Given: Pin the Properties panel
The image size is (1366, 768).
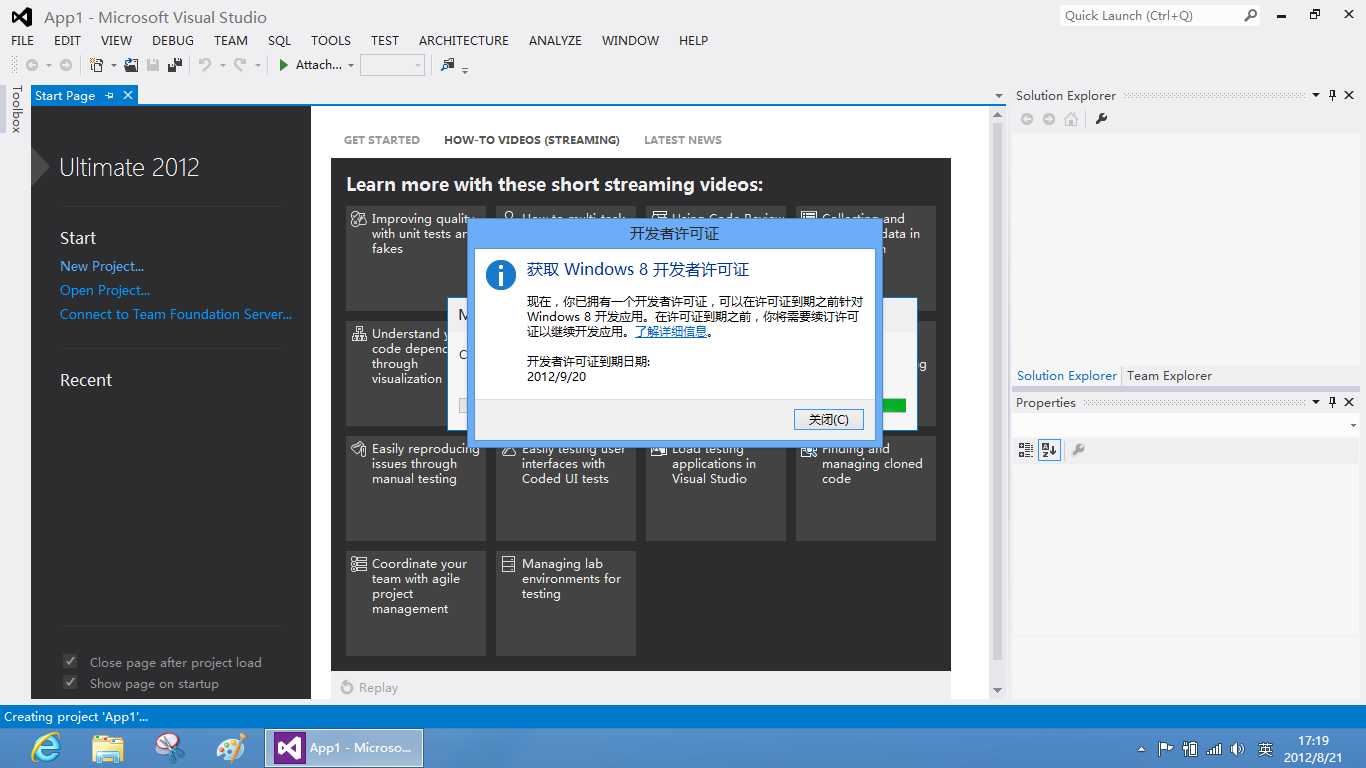Looking at the screenshot, I should pyautogui.click(x=1332, y=402).
